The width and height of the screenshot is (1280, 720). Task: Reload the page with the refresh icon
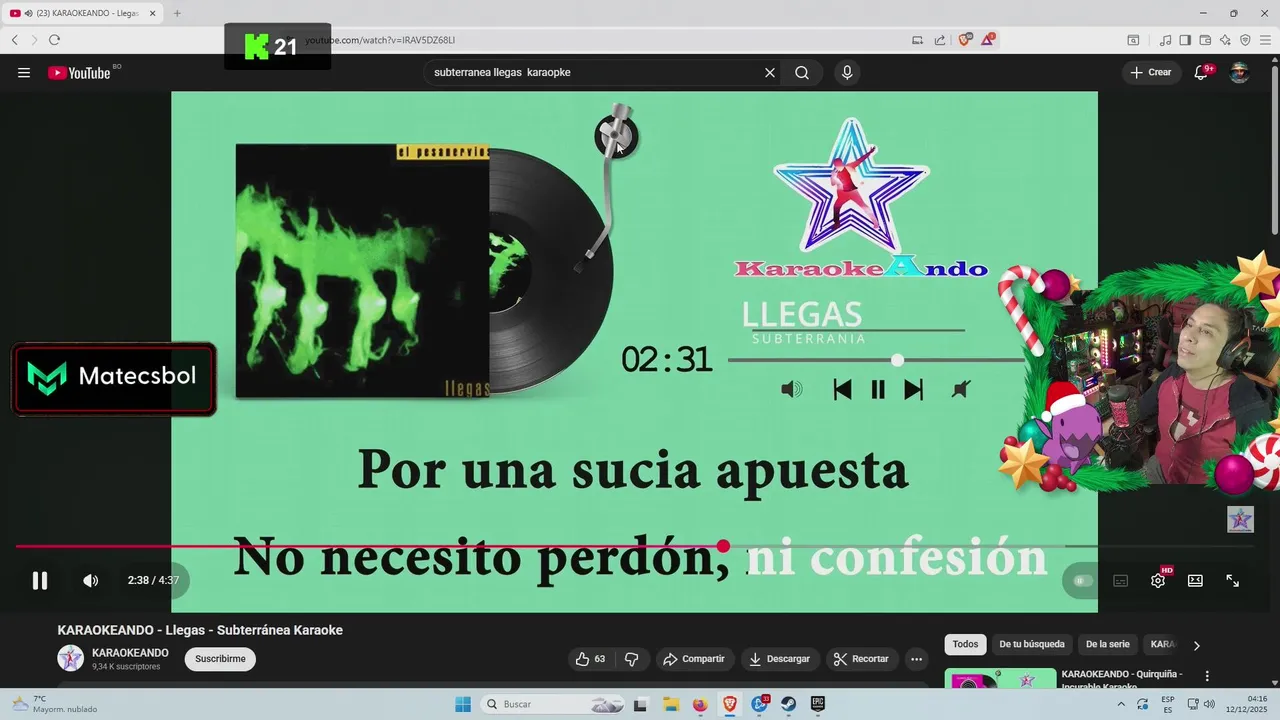pyautogui.click(x=54, y=40)
